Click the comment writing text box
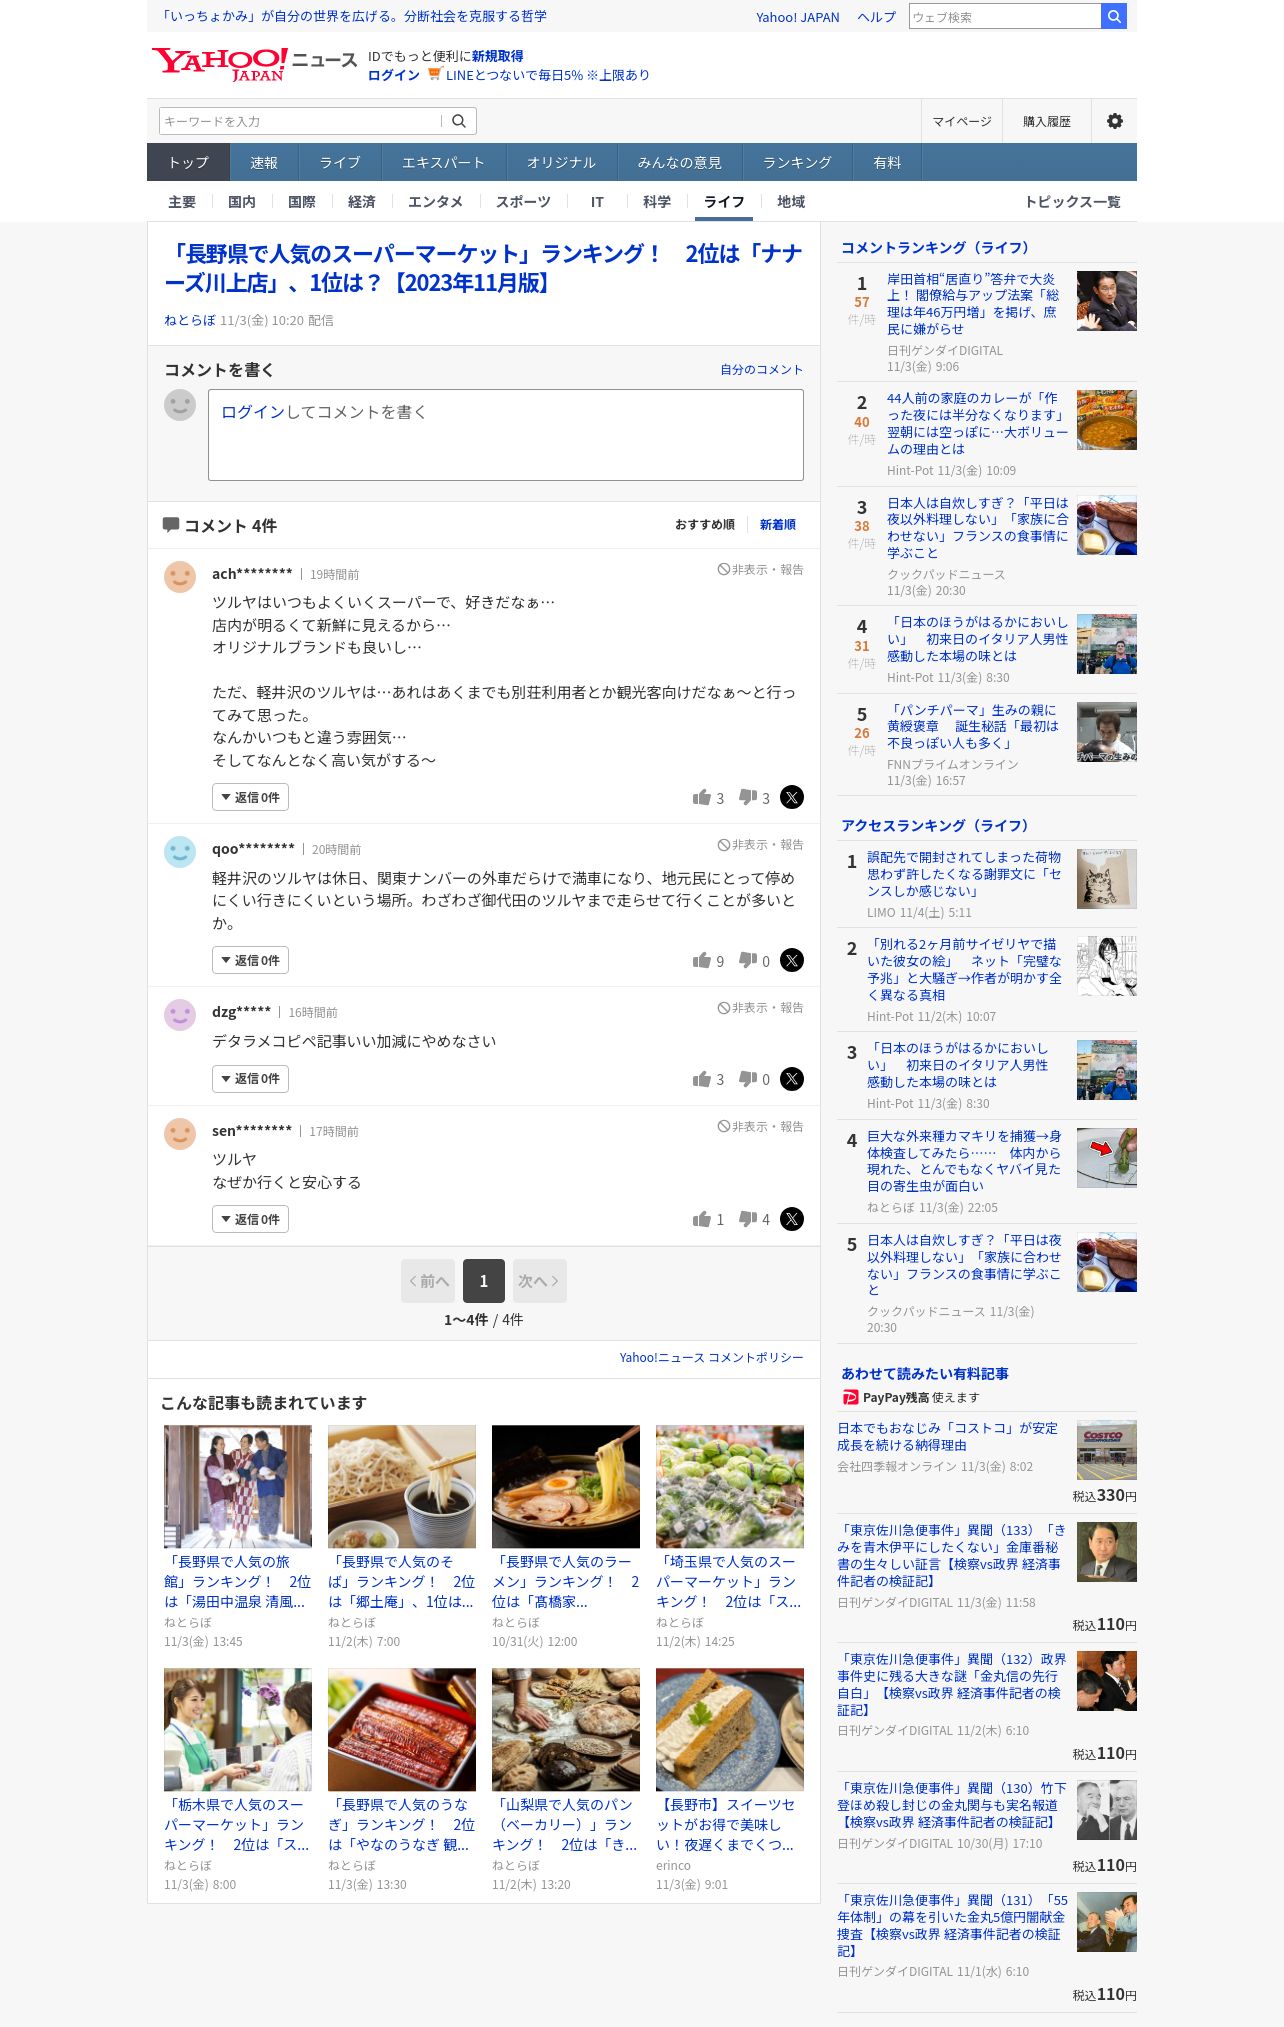This screenshot has width=1284, height=2027. (506, 435)
